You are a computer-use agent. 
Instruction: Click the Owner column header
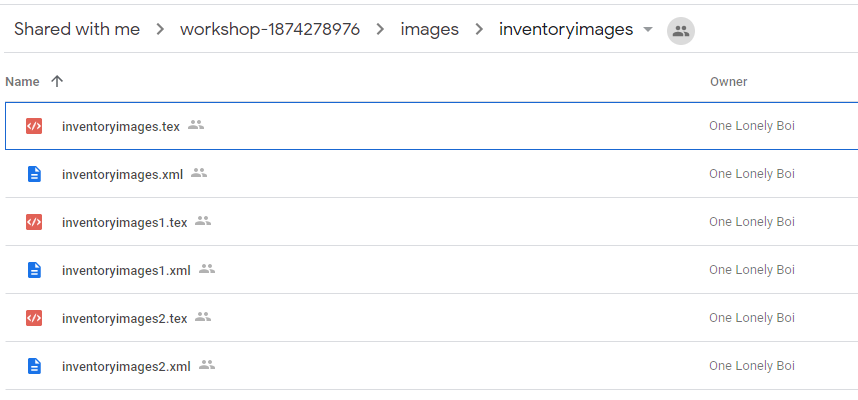click(728, 81)
